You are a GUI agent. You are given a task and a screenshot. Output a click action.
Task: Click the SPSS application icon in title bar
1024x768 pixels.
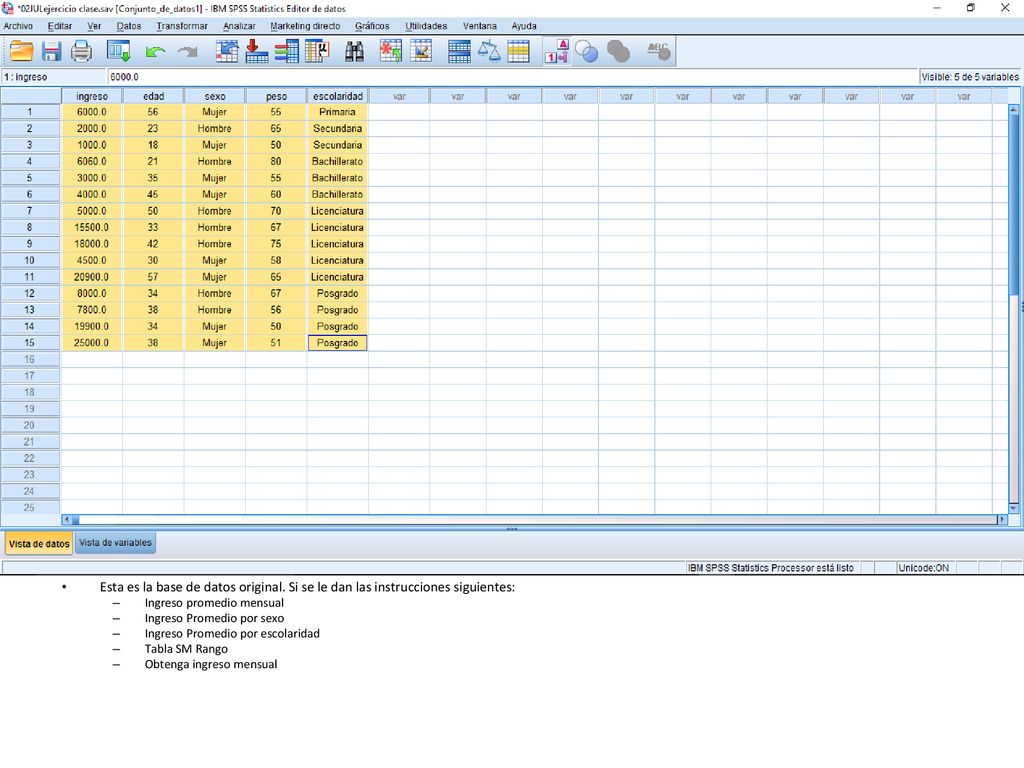8,8
